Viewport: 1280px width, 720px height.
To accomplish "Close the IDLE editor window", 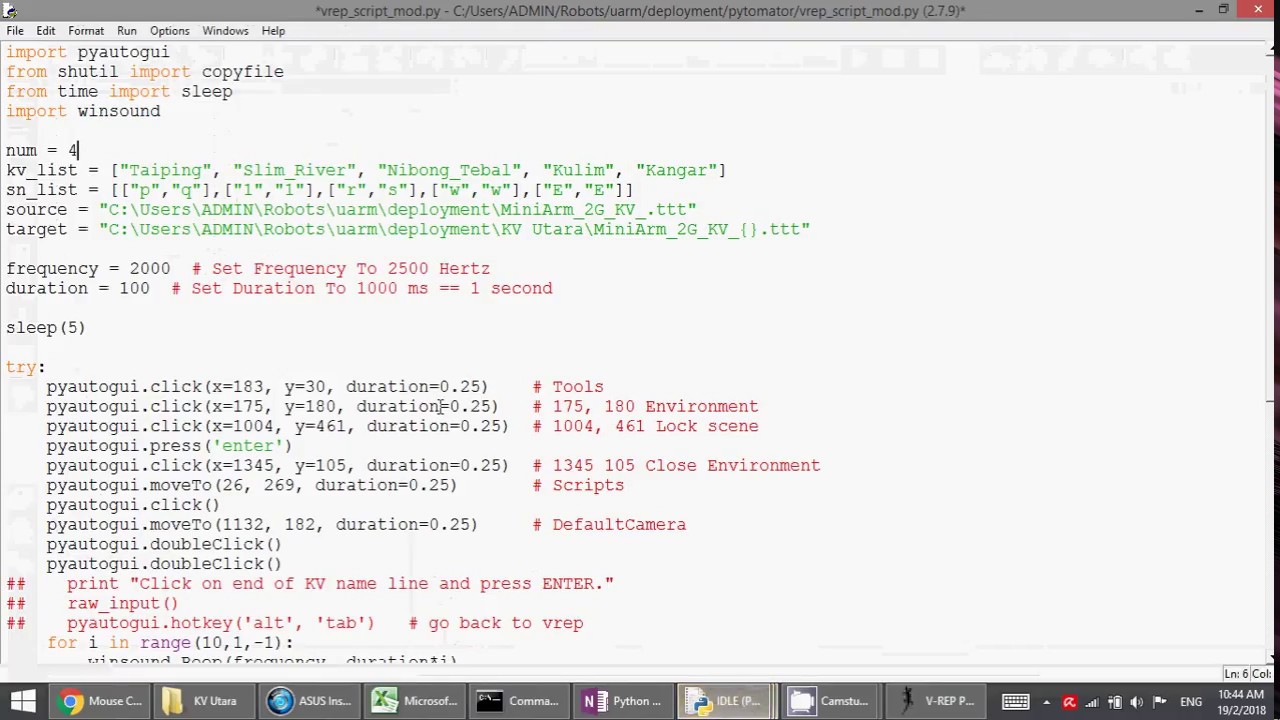I will pyautogui.click(x=1258, y=10).
